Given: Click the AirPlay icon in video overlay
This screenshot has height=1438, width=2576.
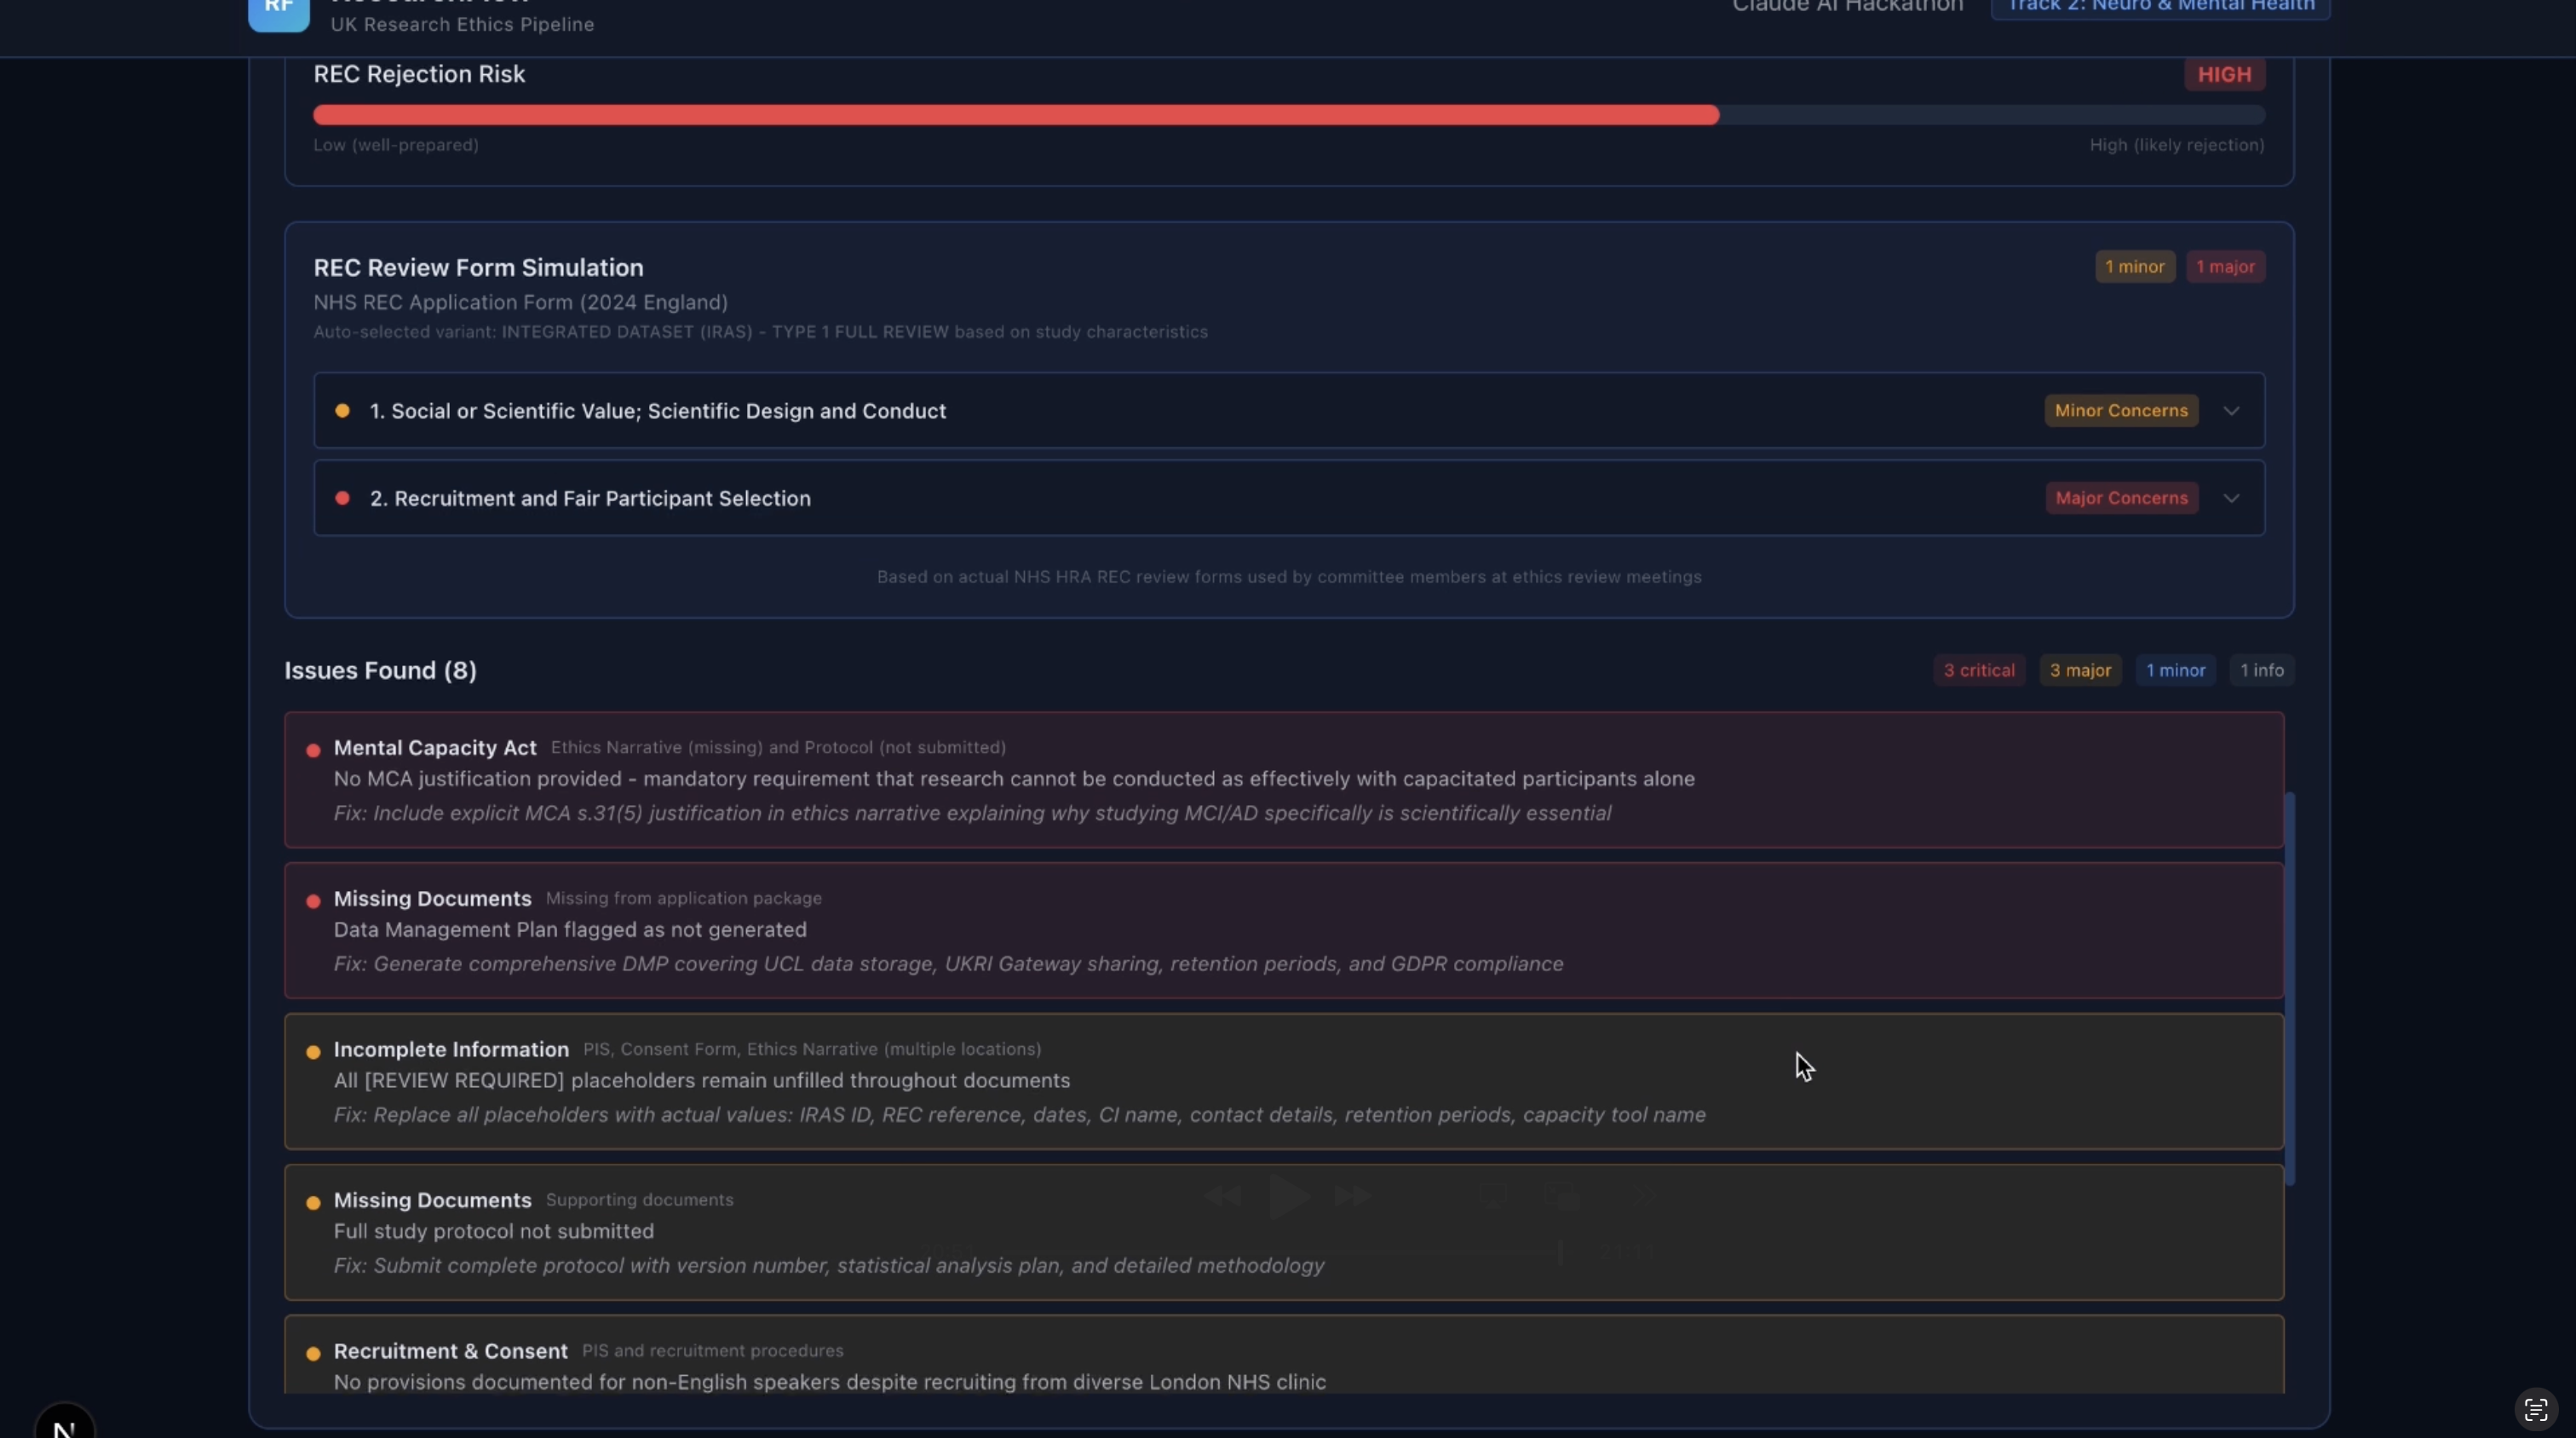Looking at the screenshot, I should [x=1493, y=1196].
